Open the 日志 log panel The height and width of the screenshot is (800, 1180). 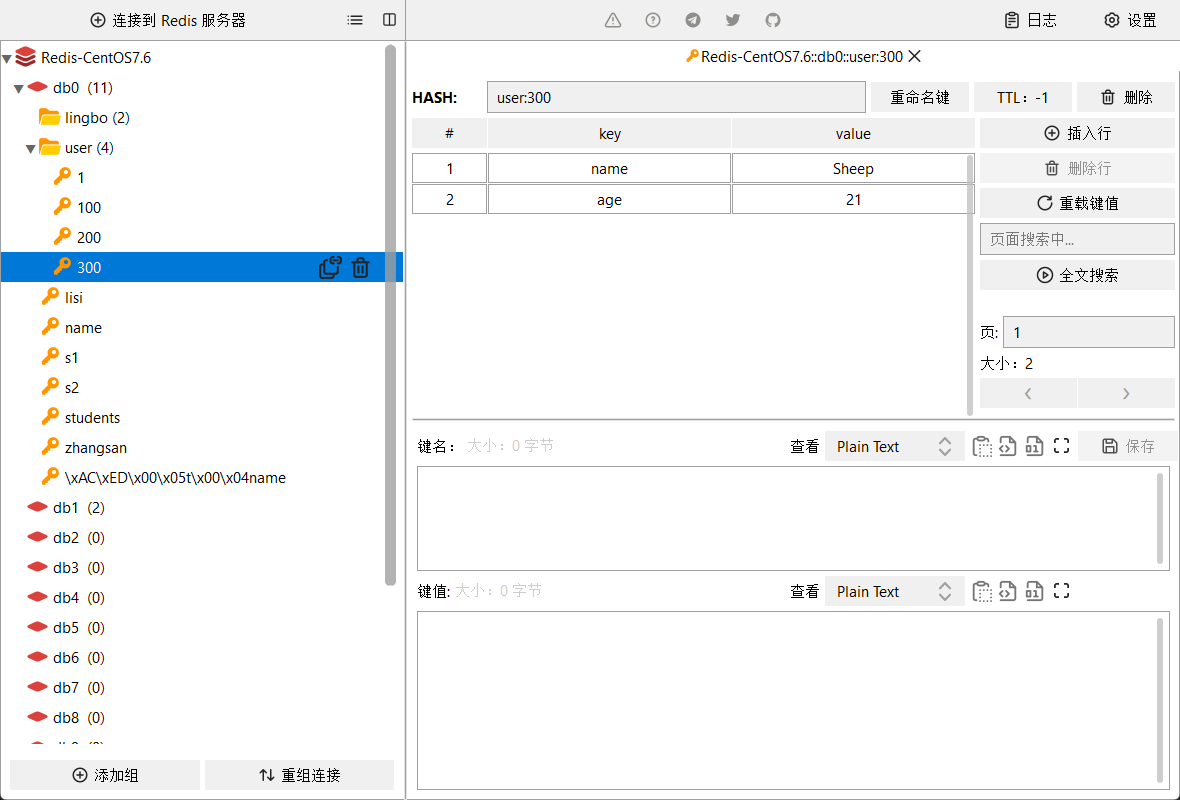point(1032,20)
